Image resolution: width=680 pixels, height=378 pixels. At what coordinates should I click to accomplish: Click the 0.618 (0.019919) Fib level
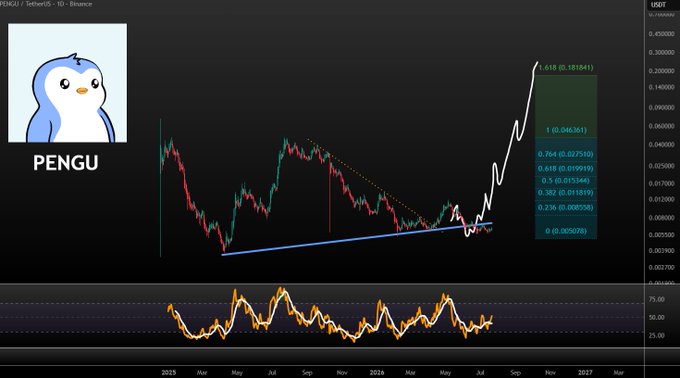pos(566,169)
